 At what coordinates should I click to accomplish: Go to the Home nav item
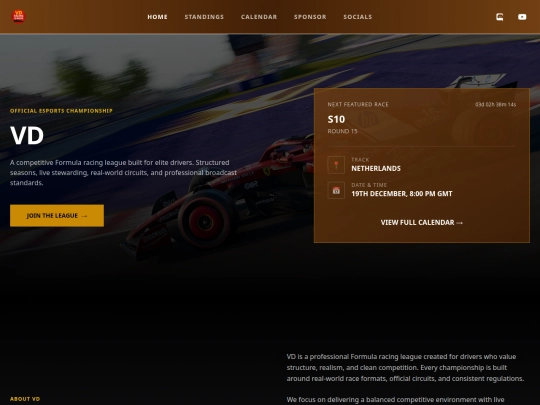(157, 17)
